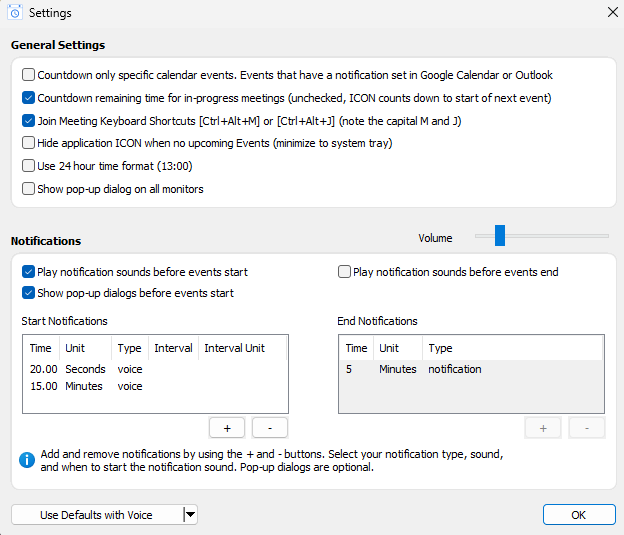Confirm settings with the OK button
This screenshot has width=624, height=535.
579,515
